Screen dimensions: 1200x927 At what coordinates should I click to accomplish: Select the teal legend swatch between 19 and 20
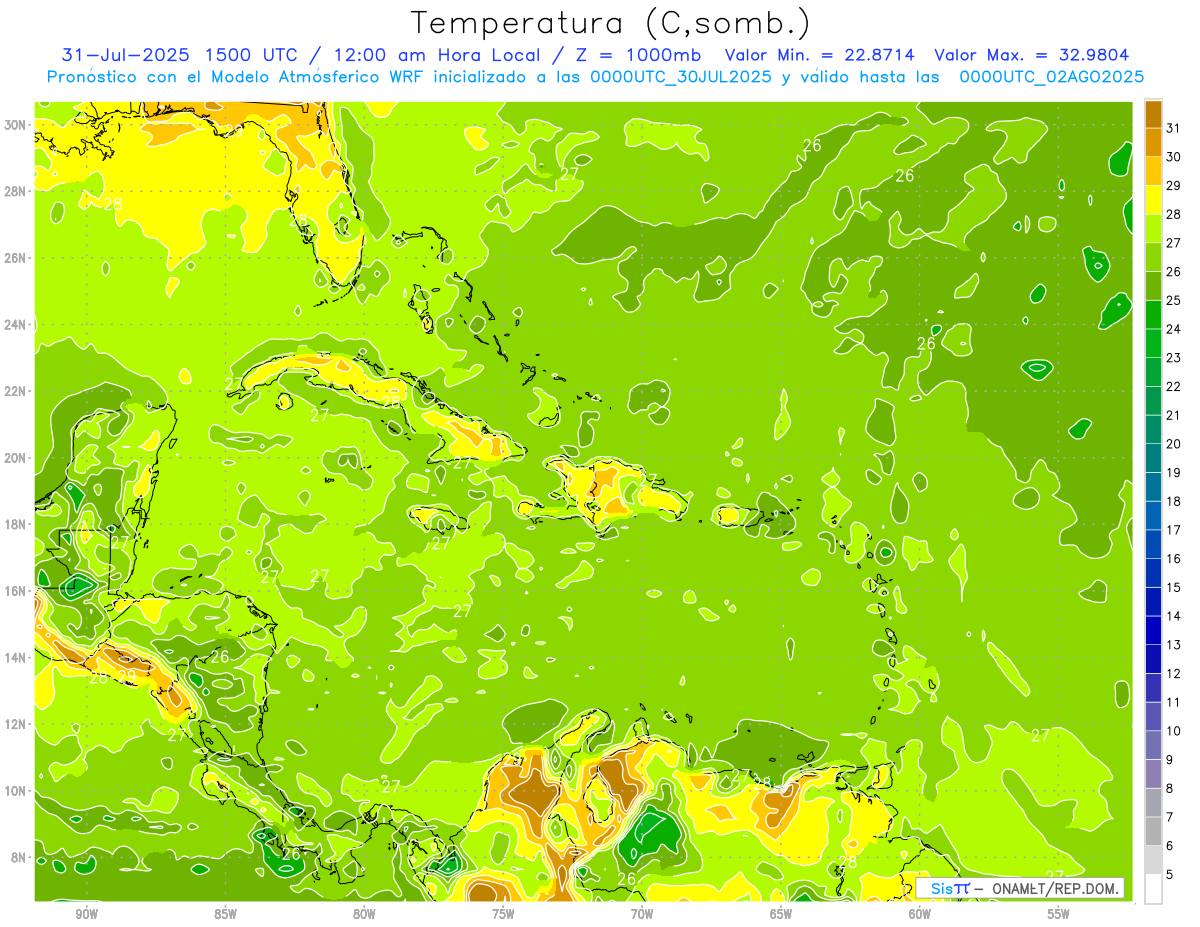point(1153,458)
